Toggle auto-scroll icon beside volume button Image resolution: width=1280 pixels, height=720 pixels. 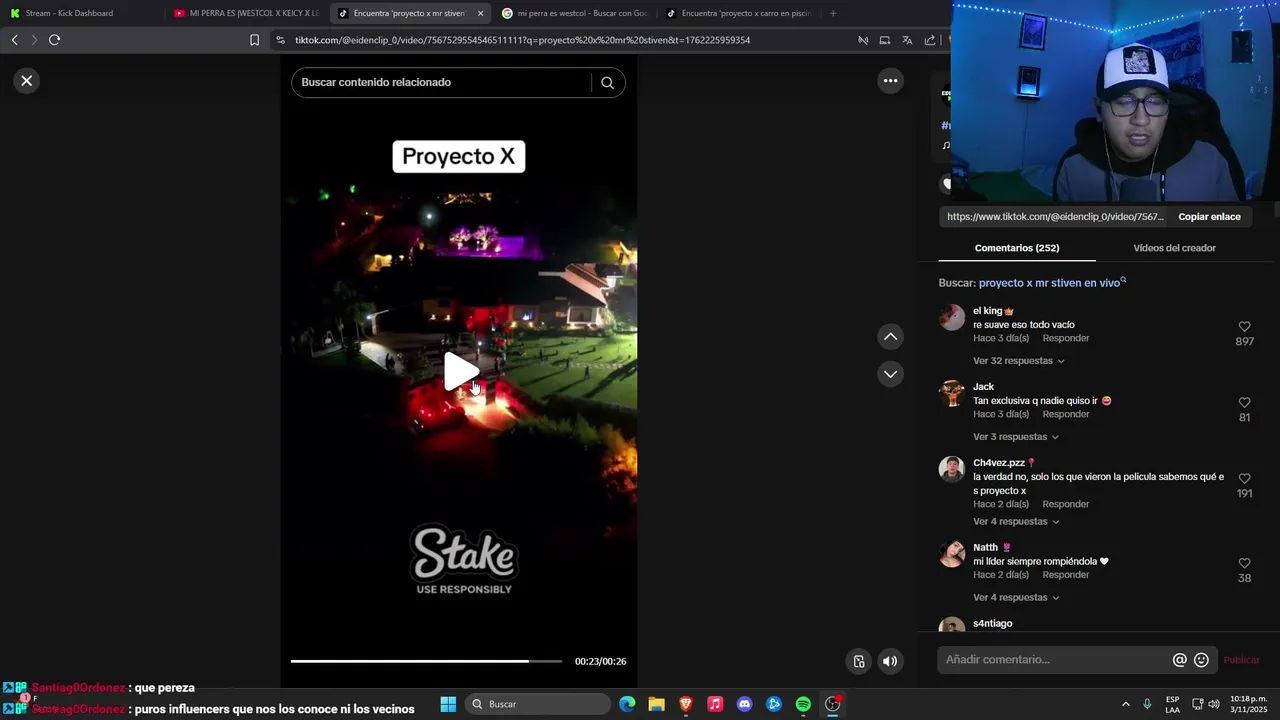[x=859, y=661]
